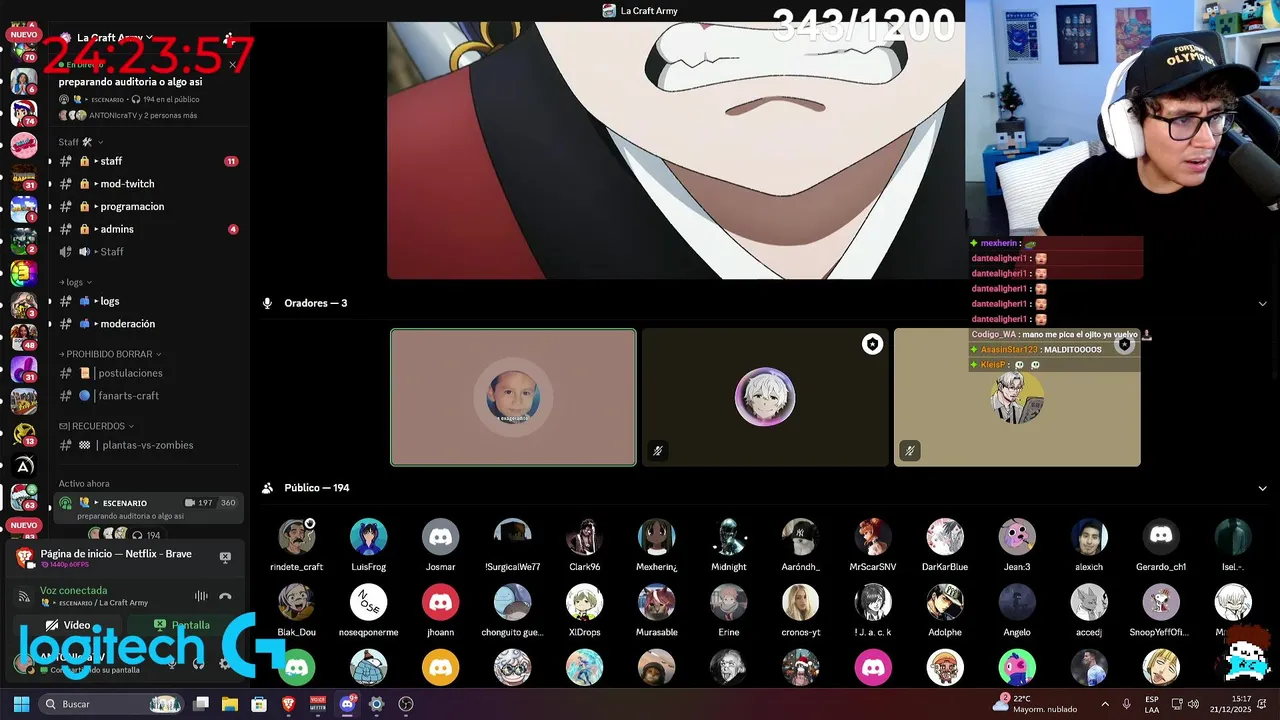1280x720 pixels.
Task: Mute microphone in user panel
Action: tap(172, 663)
